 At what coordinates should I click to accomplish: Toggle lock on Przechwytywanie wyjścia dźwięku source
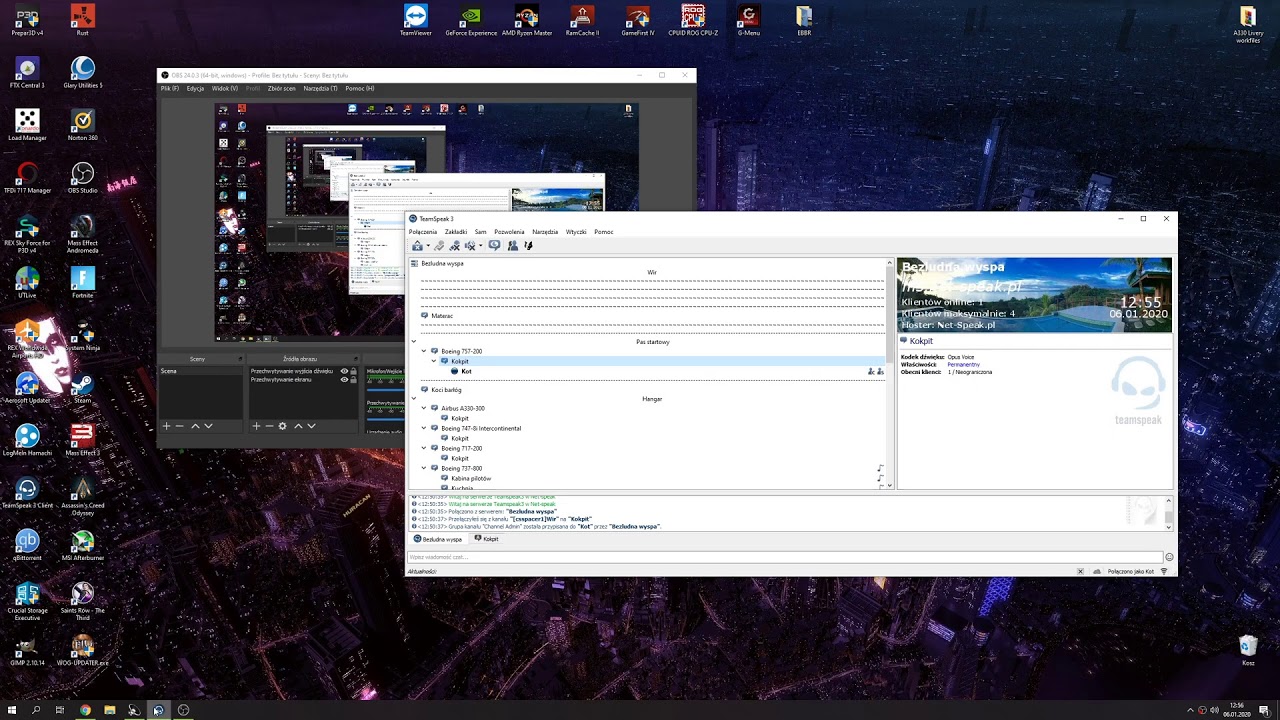(353, 371)
